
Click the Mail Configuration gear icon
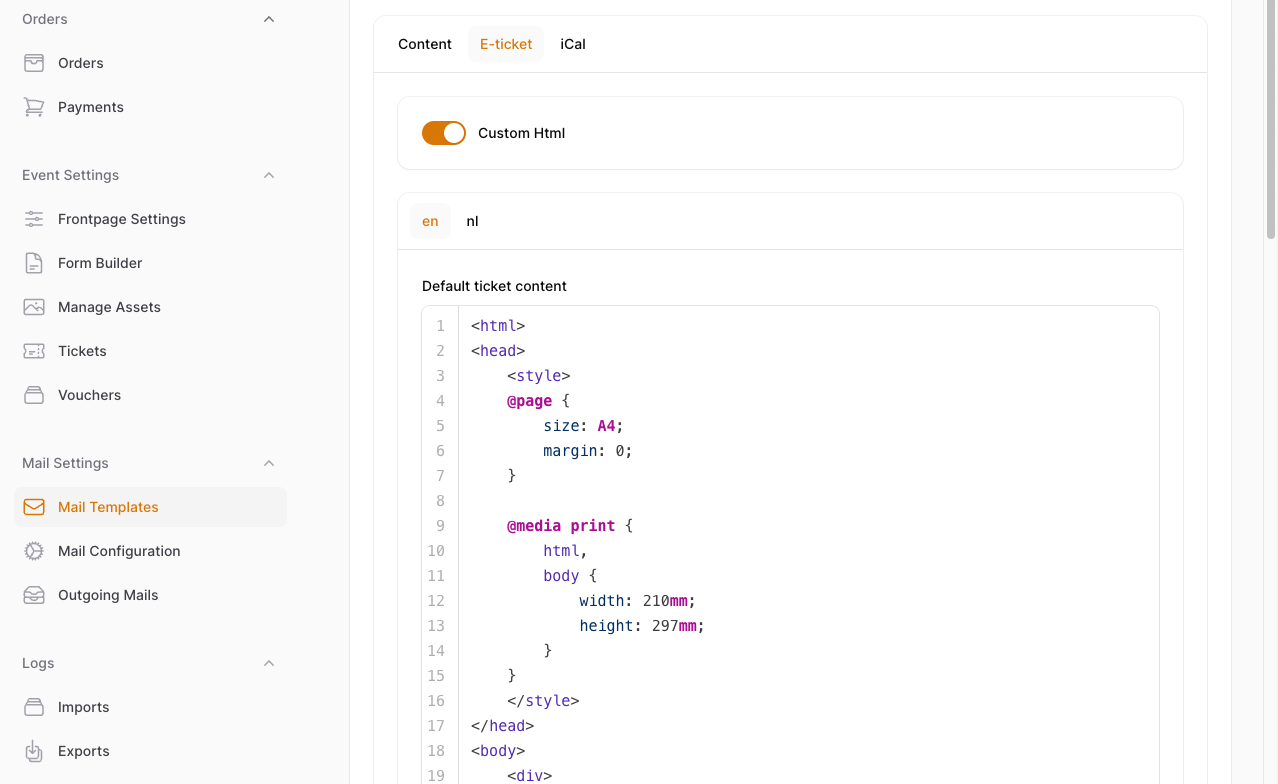coord(34,551)
